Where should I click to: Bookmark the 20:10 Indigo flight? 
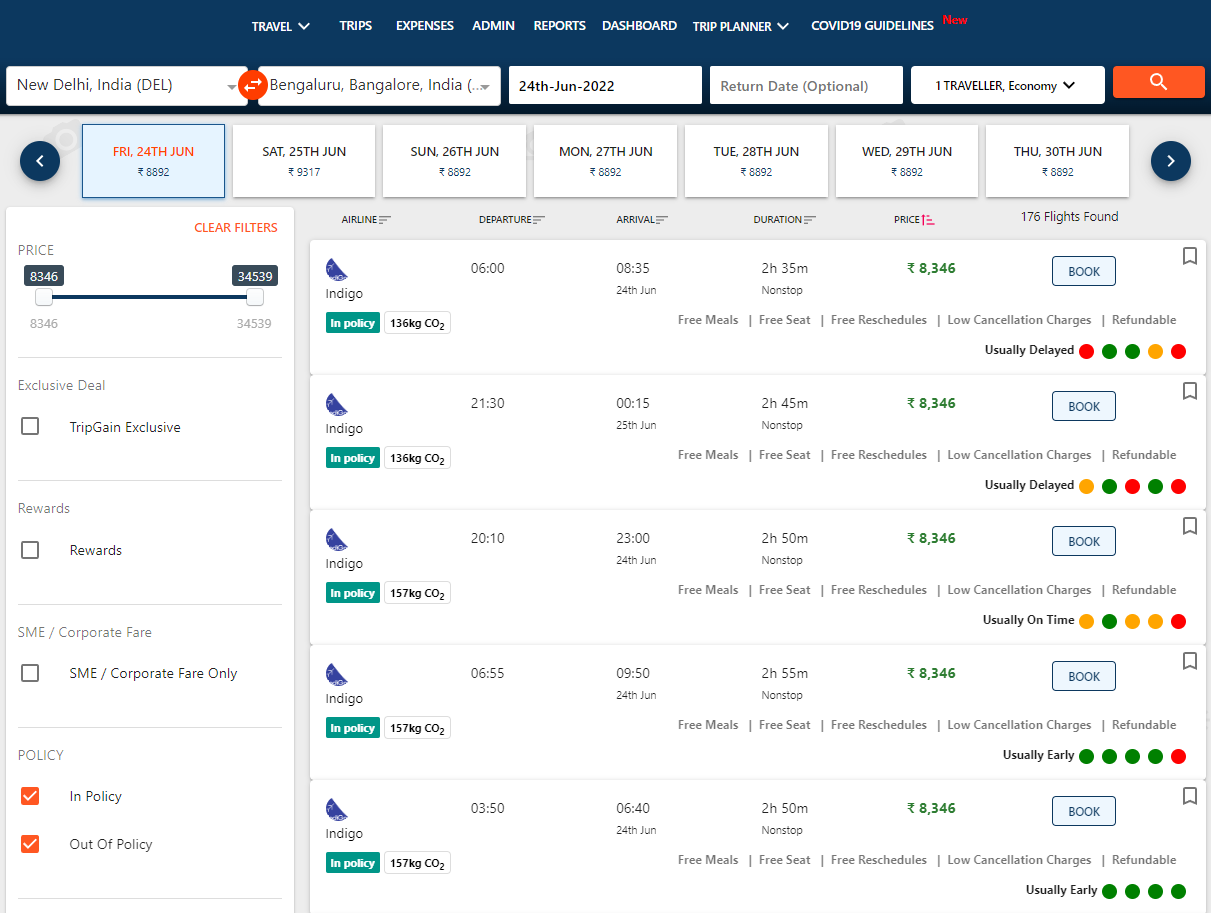tap(1189, 526)
